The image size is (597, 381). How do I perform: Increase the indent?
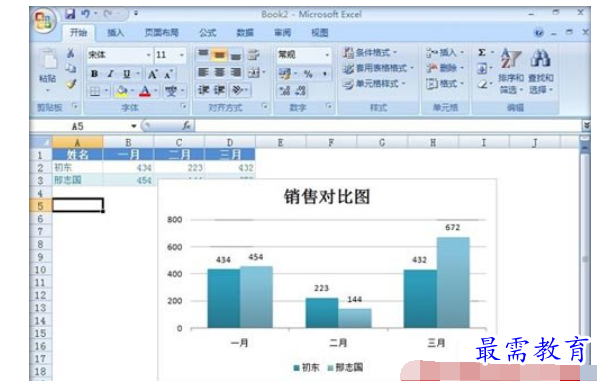click(219, 90)
